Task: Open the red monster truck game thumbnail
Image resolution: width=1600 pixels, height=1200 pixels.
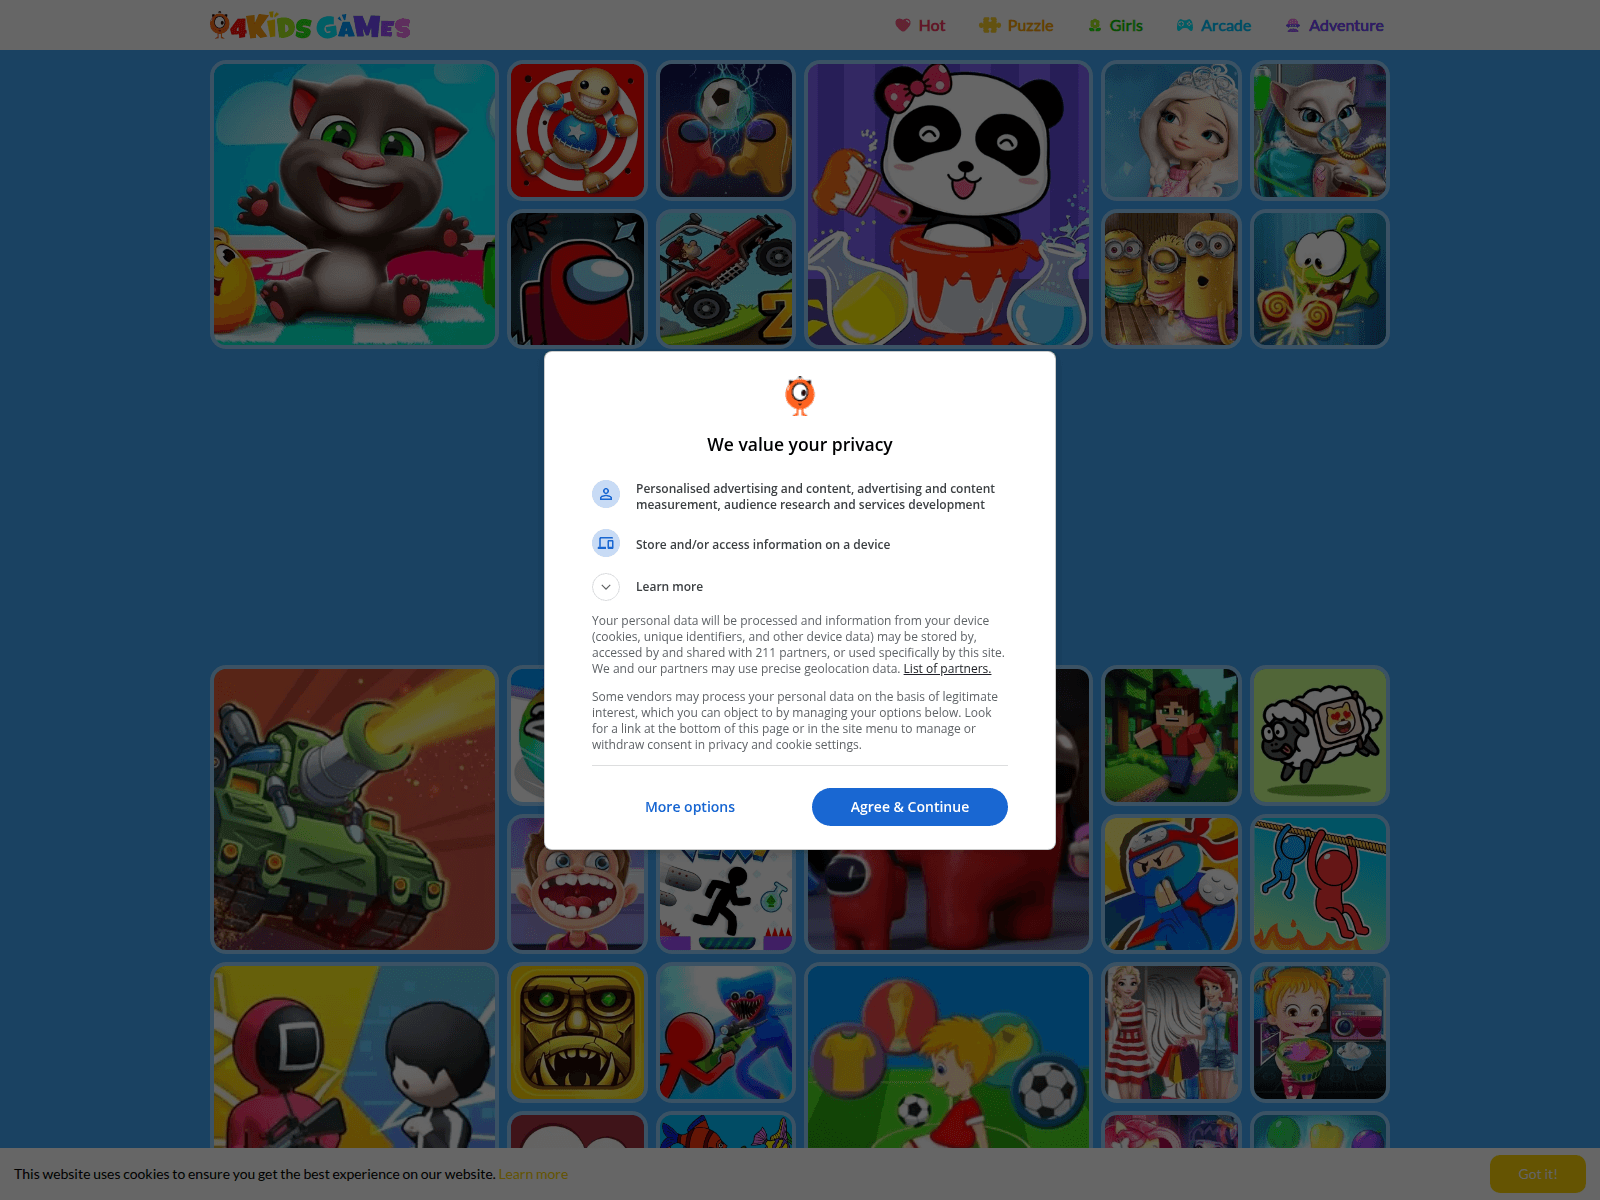Action: click(726, 279)
